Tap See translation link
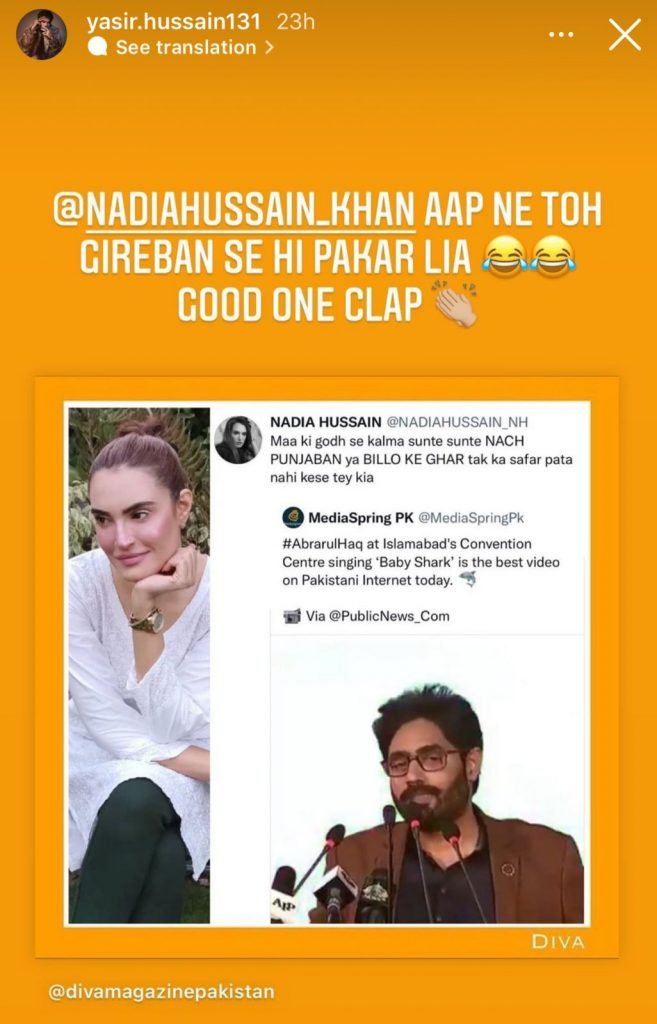Viewport: 657px width, 1024px height. point(185,48)
